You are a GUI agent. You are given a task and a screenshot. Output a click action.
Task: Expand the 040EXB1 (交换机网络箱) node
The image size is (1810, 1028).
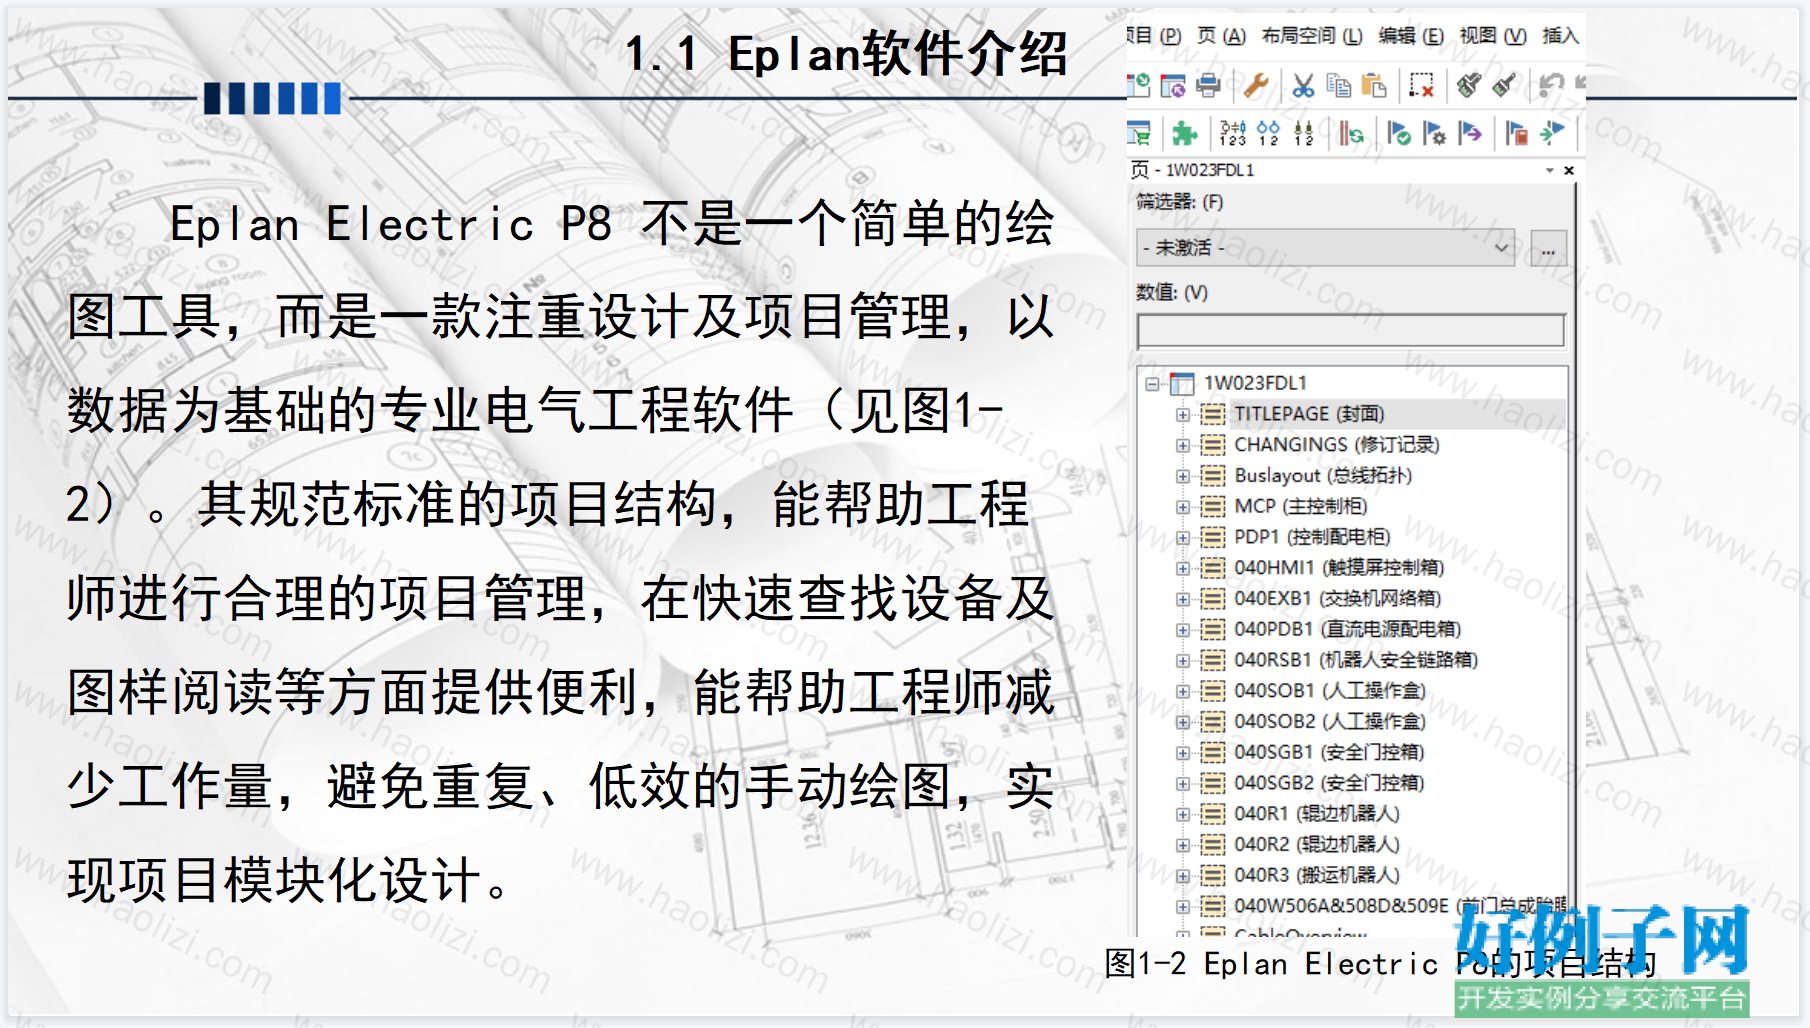click(x=1183, y=600)
